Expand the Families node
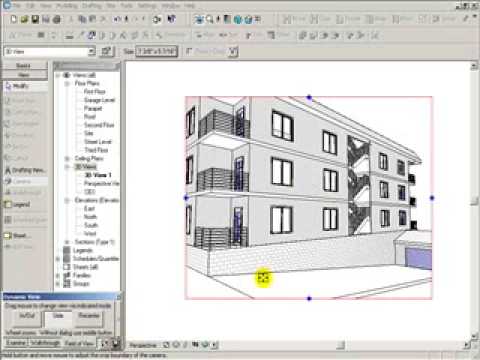The height and width of the screenshot is (360, 480). pyautogui.click(x=58, y=275)
